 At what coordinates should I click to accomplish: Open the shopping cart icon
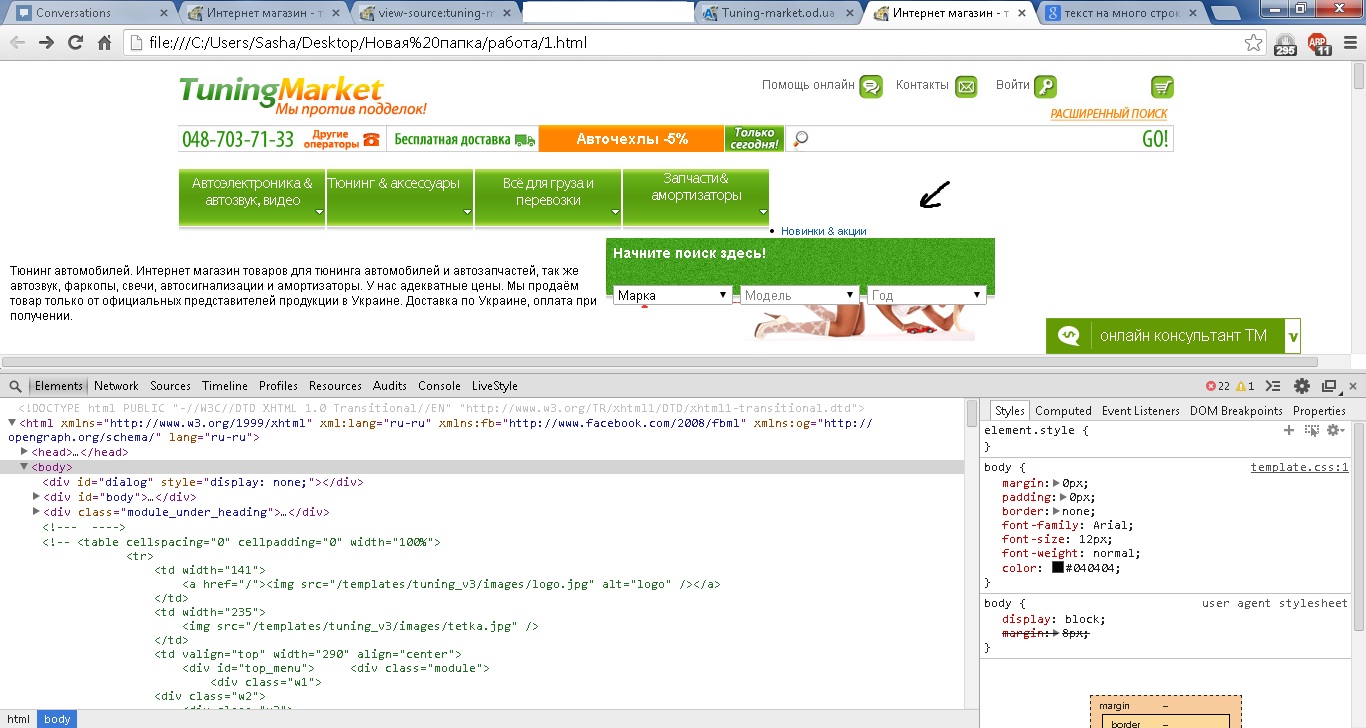tap(1162, 86)
